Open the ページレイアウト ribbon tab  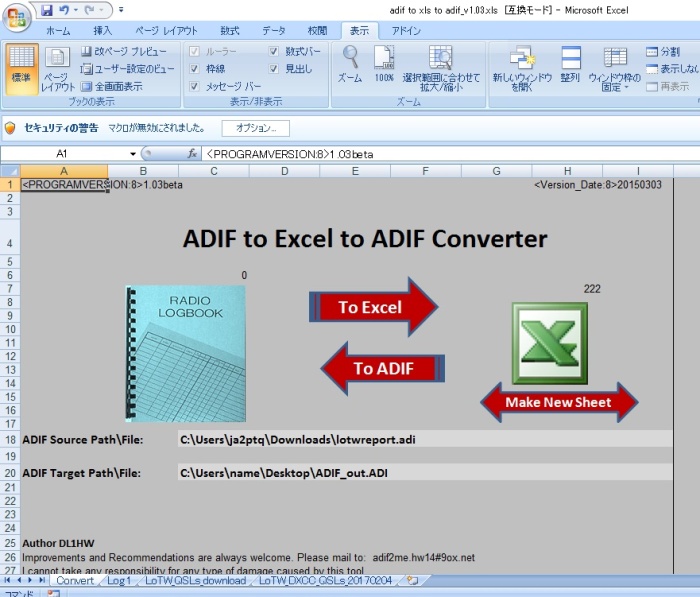pyautogui.click(x=166, y=30)
